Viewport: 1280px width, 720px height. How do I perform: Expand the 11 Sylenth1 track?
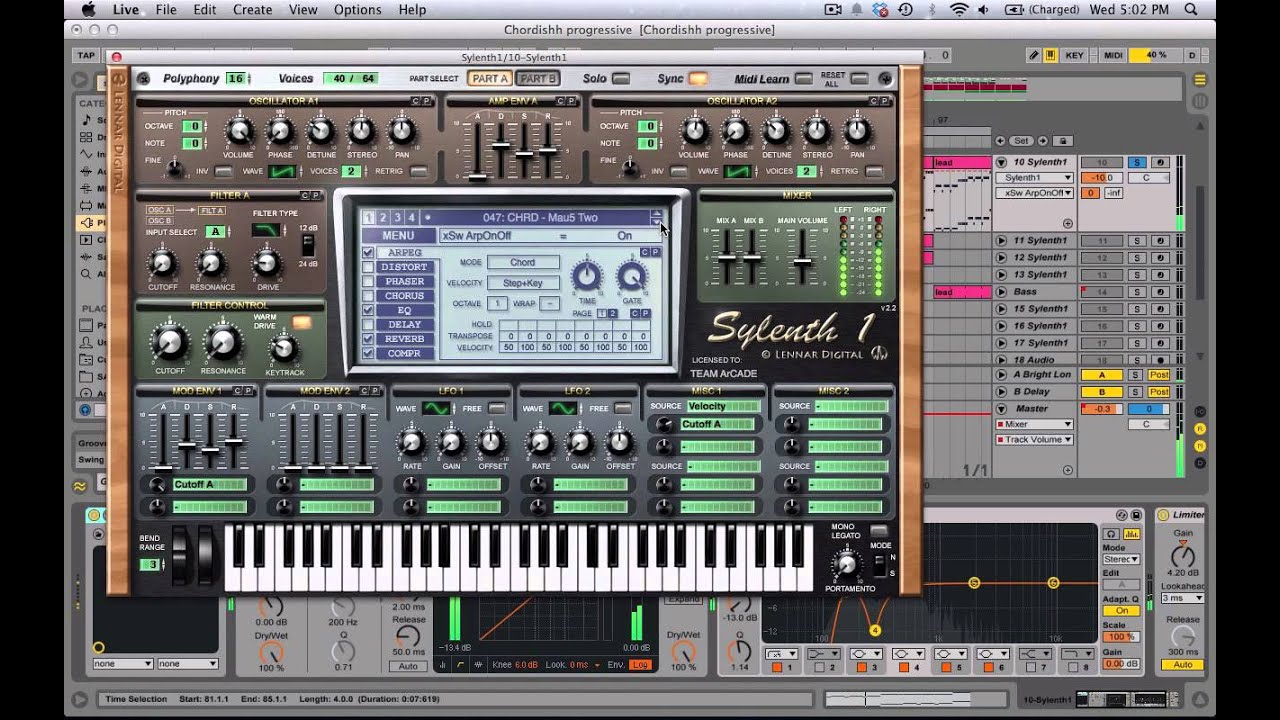tap(1001, 241)
